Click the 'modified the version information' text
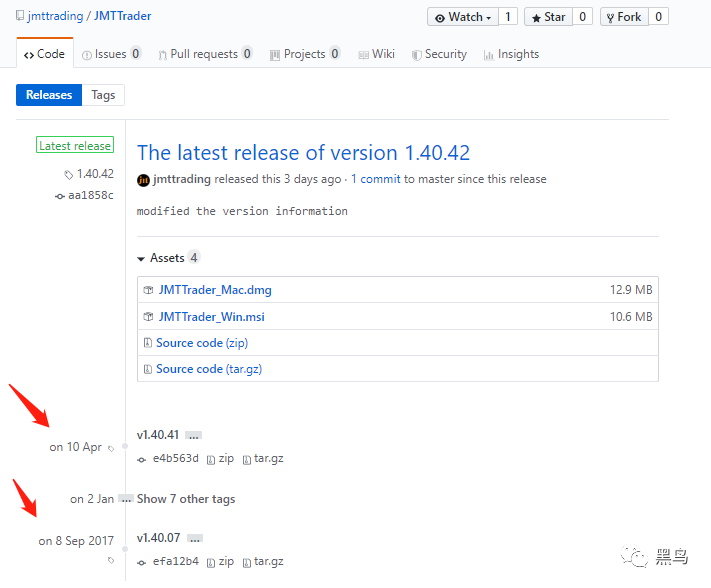 (x=242, y=211)
